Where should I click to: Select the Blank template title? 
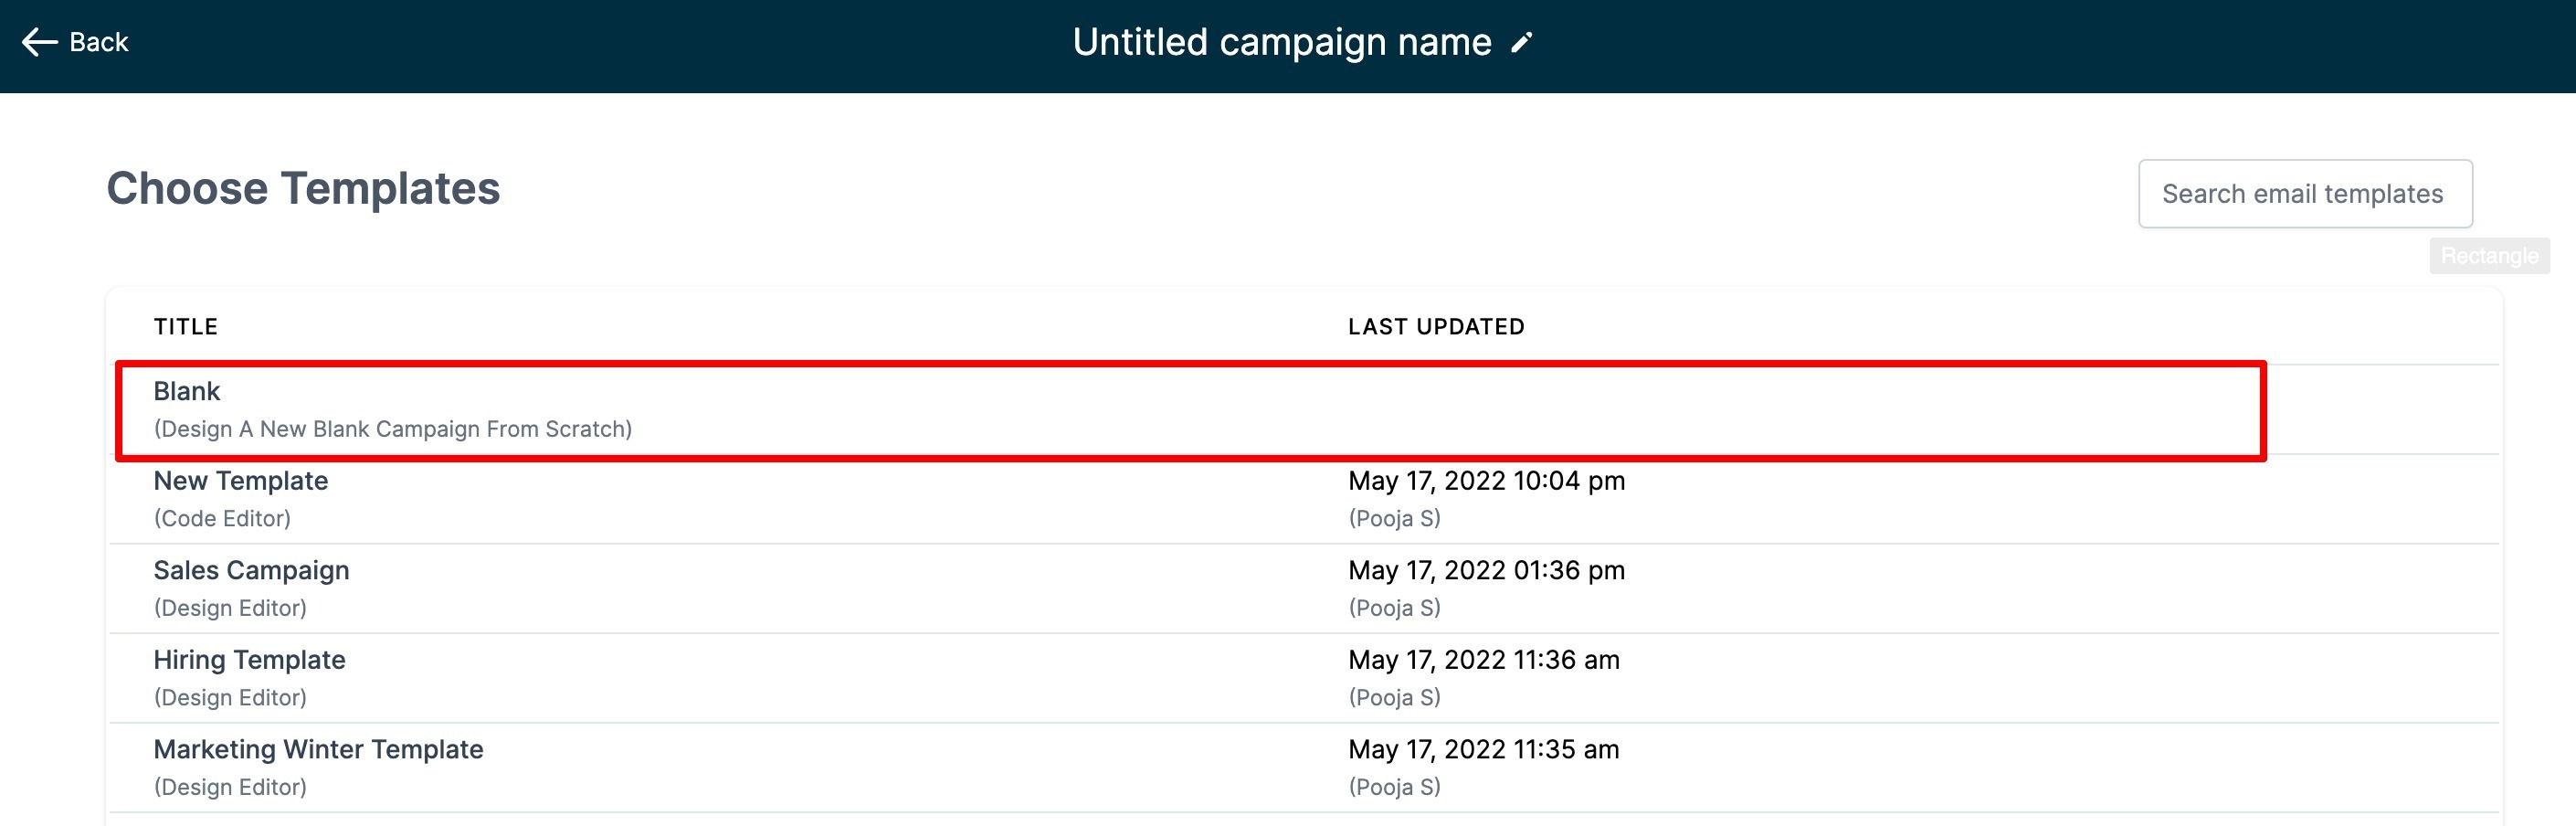coord(187,391)
